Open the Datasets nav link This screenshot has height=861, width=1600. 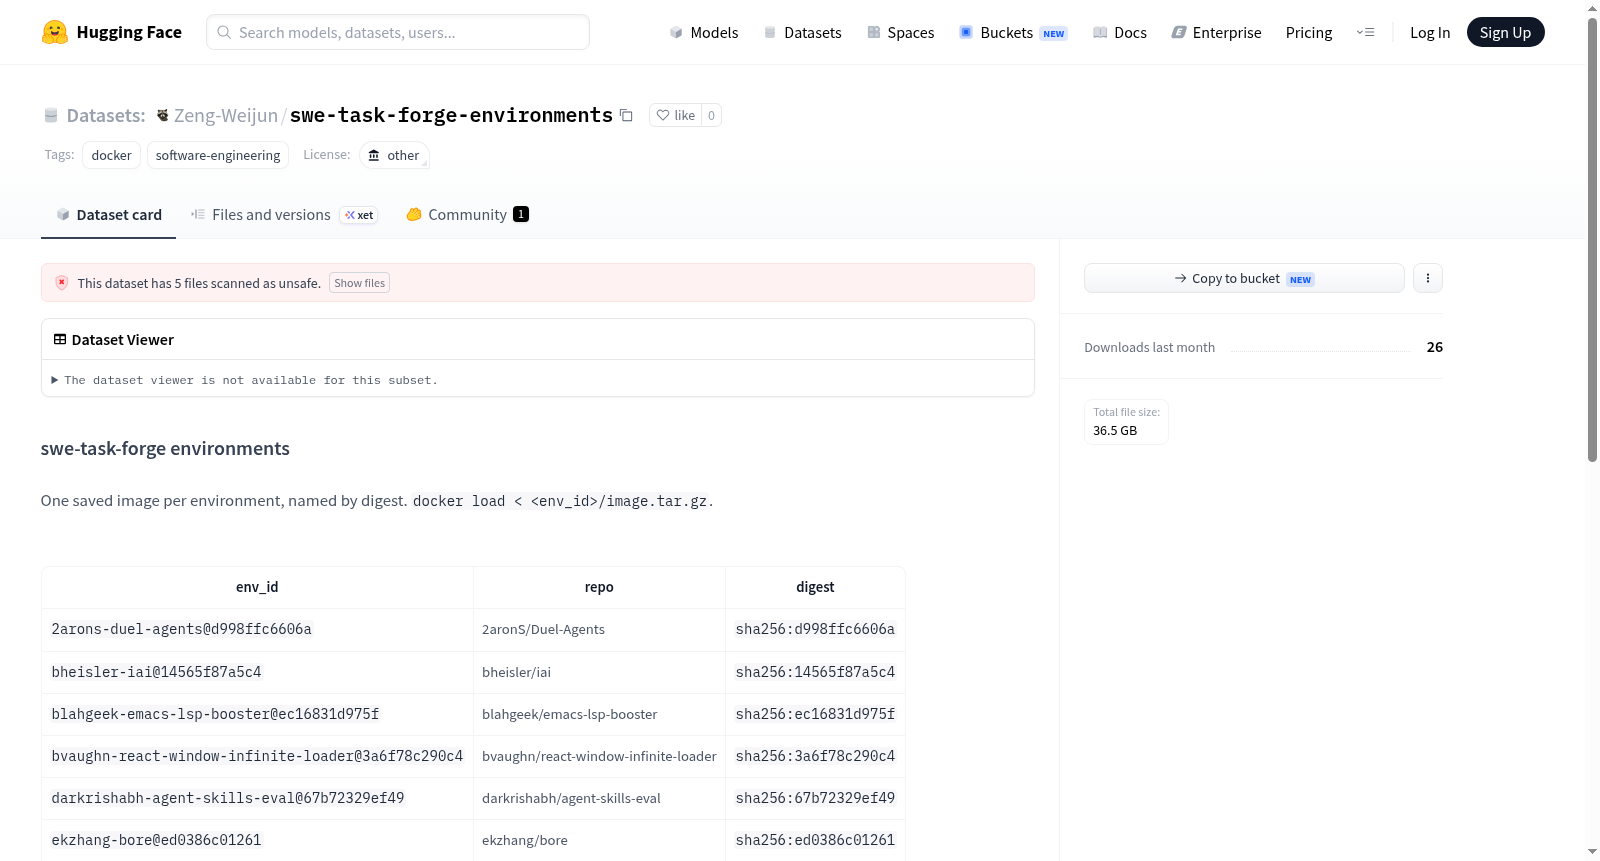pos(802,32)
